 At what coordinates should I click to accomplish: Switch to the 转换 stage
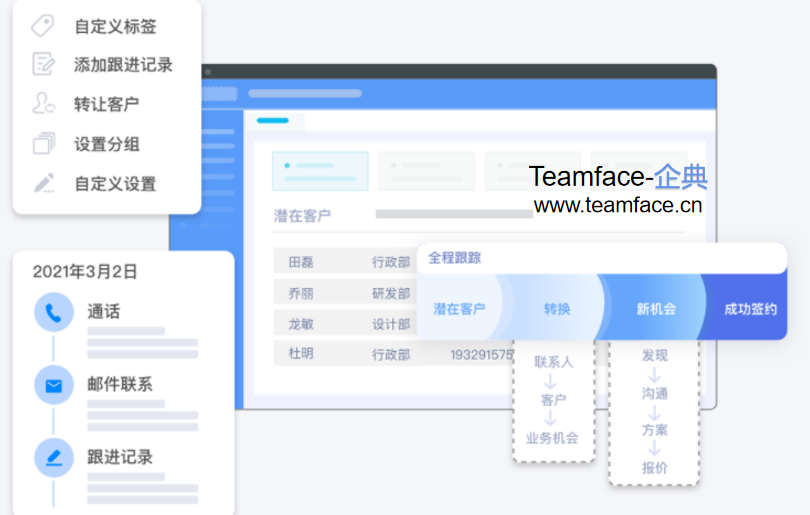tap(557, 308)
